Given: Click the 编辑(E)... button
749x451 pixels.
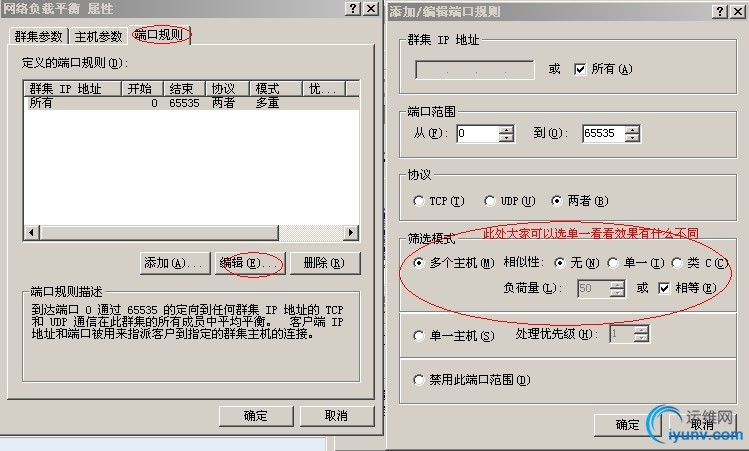Looking at the screenshot, I should coord(250,263).
